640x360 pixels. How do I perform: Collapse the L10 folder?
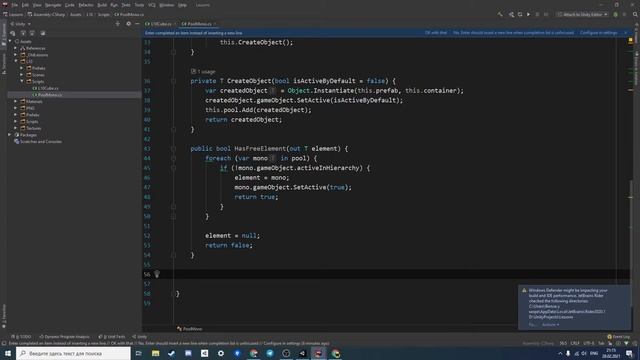pos(16,61)
